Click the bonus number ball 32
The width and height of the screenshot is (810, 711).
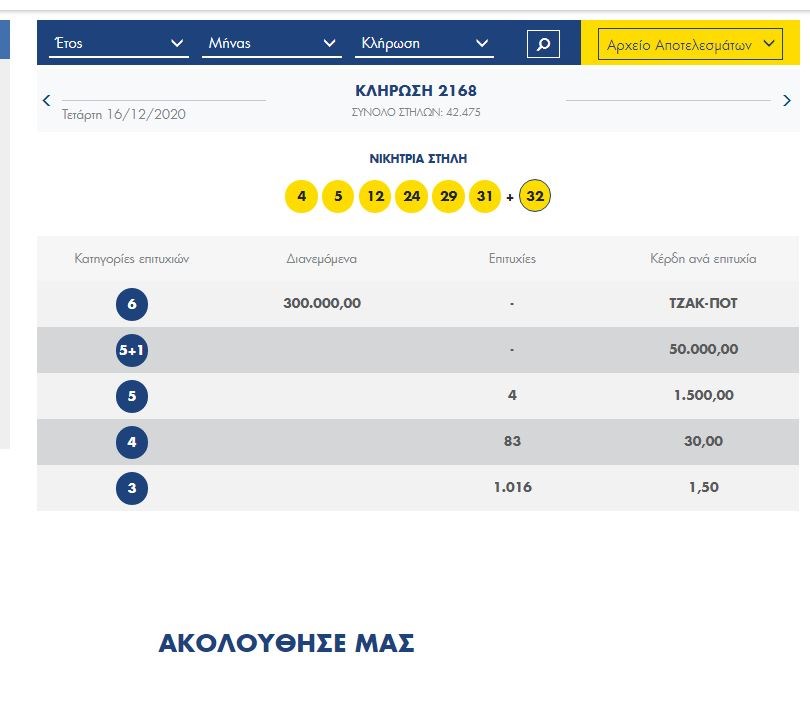click(535, 196)
